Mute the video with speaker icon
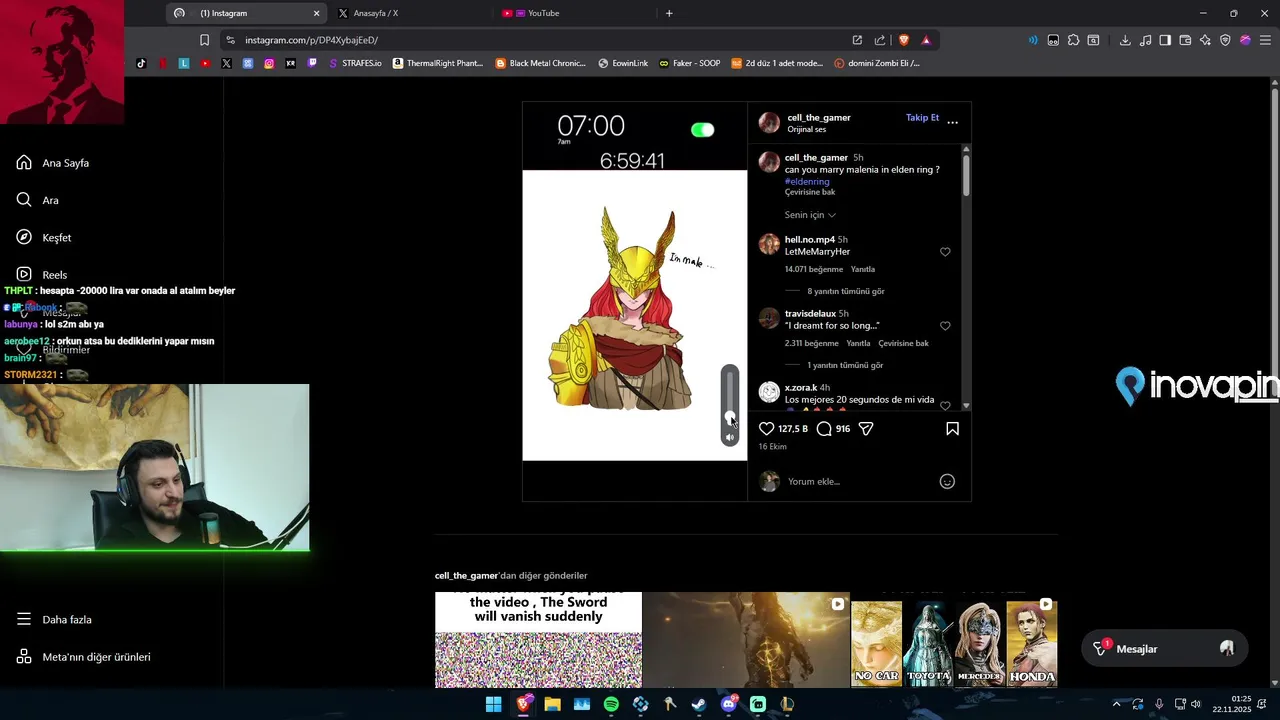Viewport: 1280px width, 720px height. 730,437
